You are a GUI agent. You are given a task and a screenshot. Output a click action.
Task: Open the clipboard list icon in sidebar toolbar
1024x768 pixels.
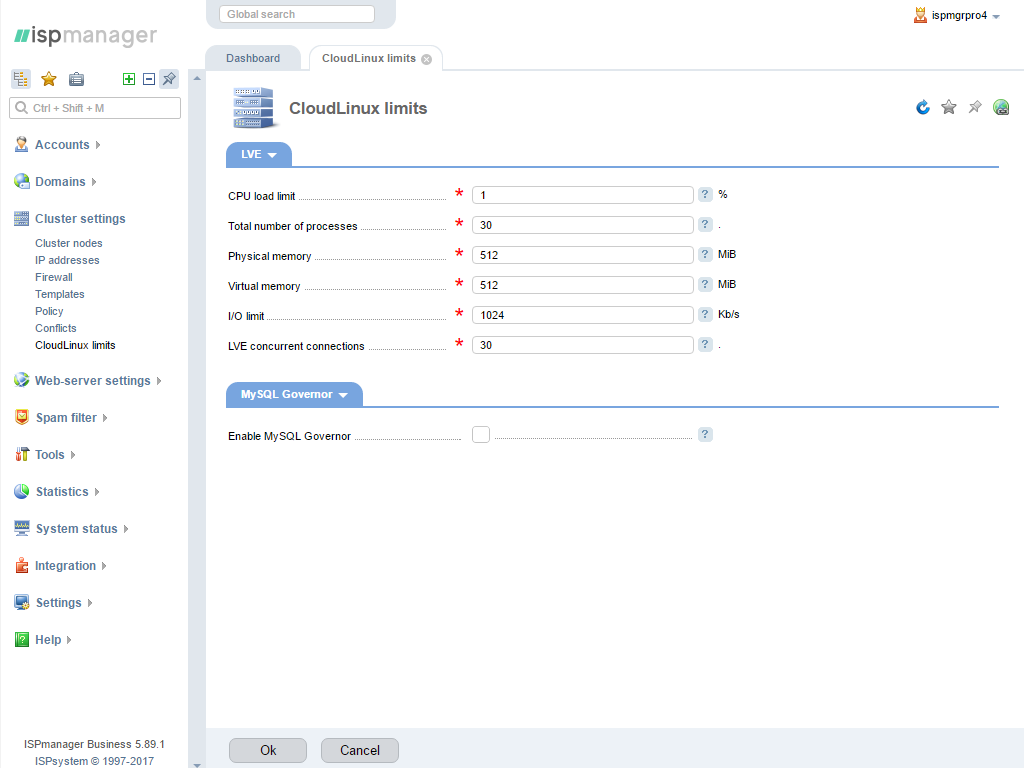tap(76, 79)
